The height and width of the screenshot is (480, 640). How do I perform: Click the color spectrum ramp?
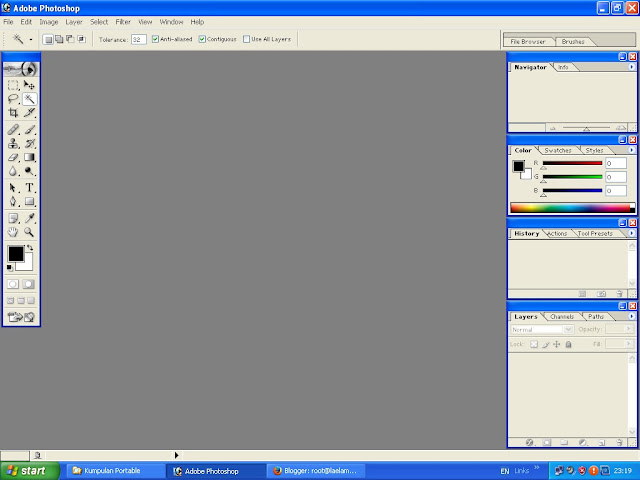click(x=572, y=208)
